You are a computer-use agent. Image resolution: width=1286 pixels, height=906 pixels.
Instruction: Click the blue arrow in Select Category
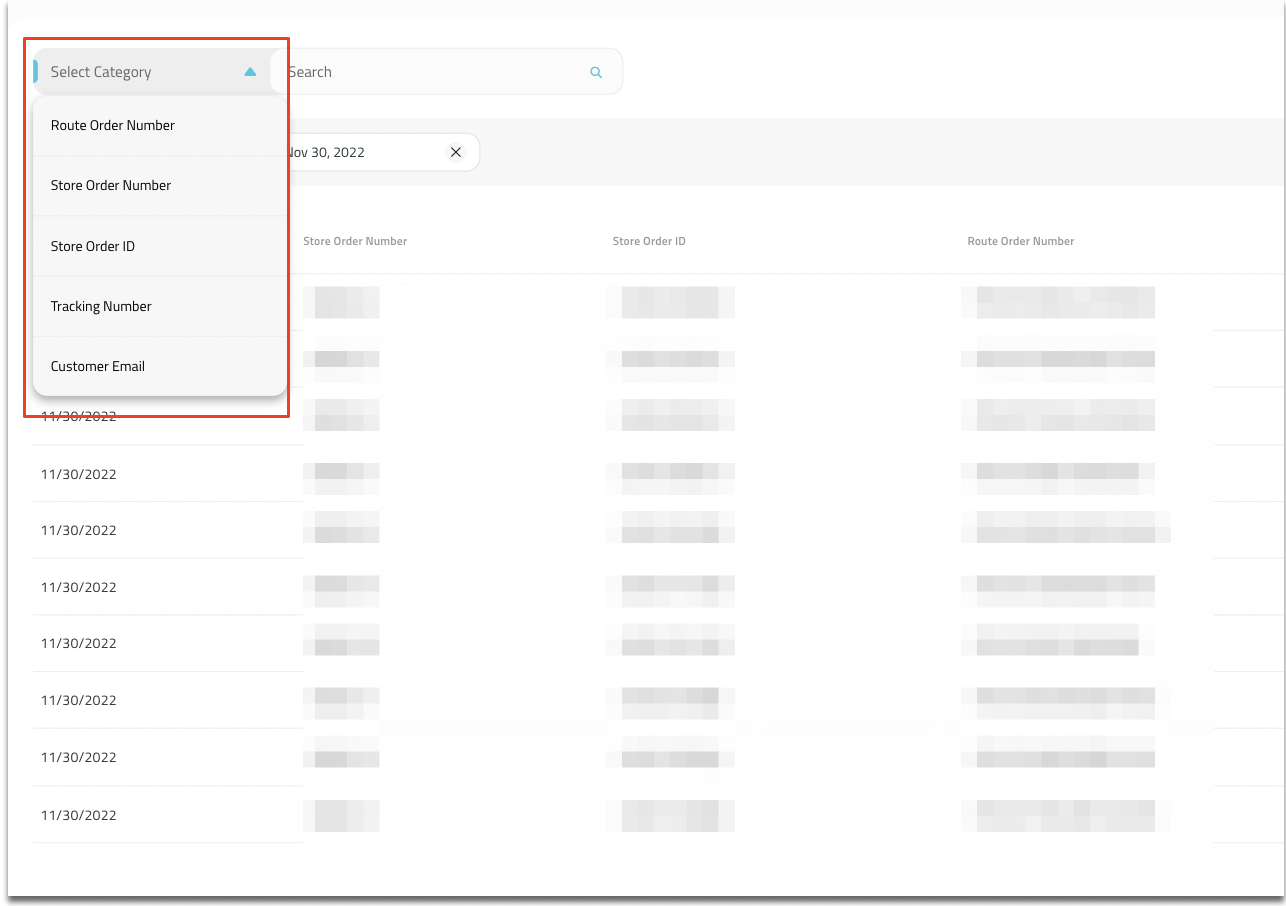(250, 72)
